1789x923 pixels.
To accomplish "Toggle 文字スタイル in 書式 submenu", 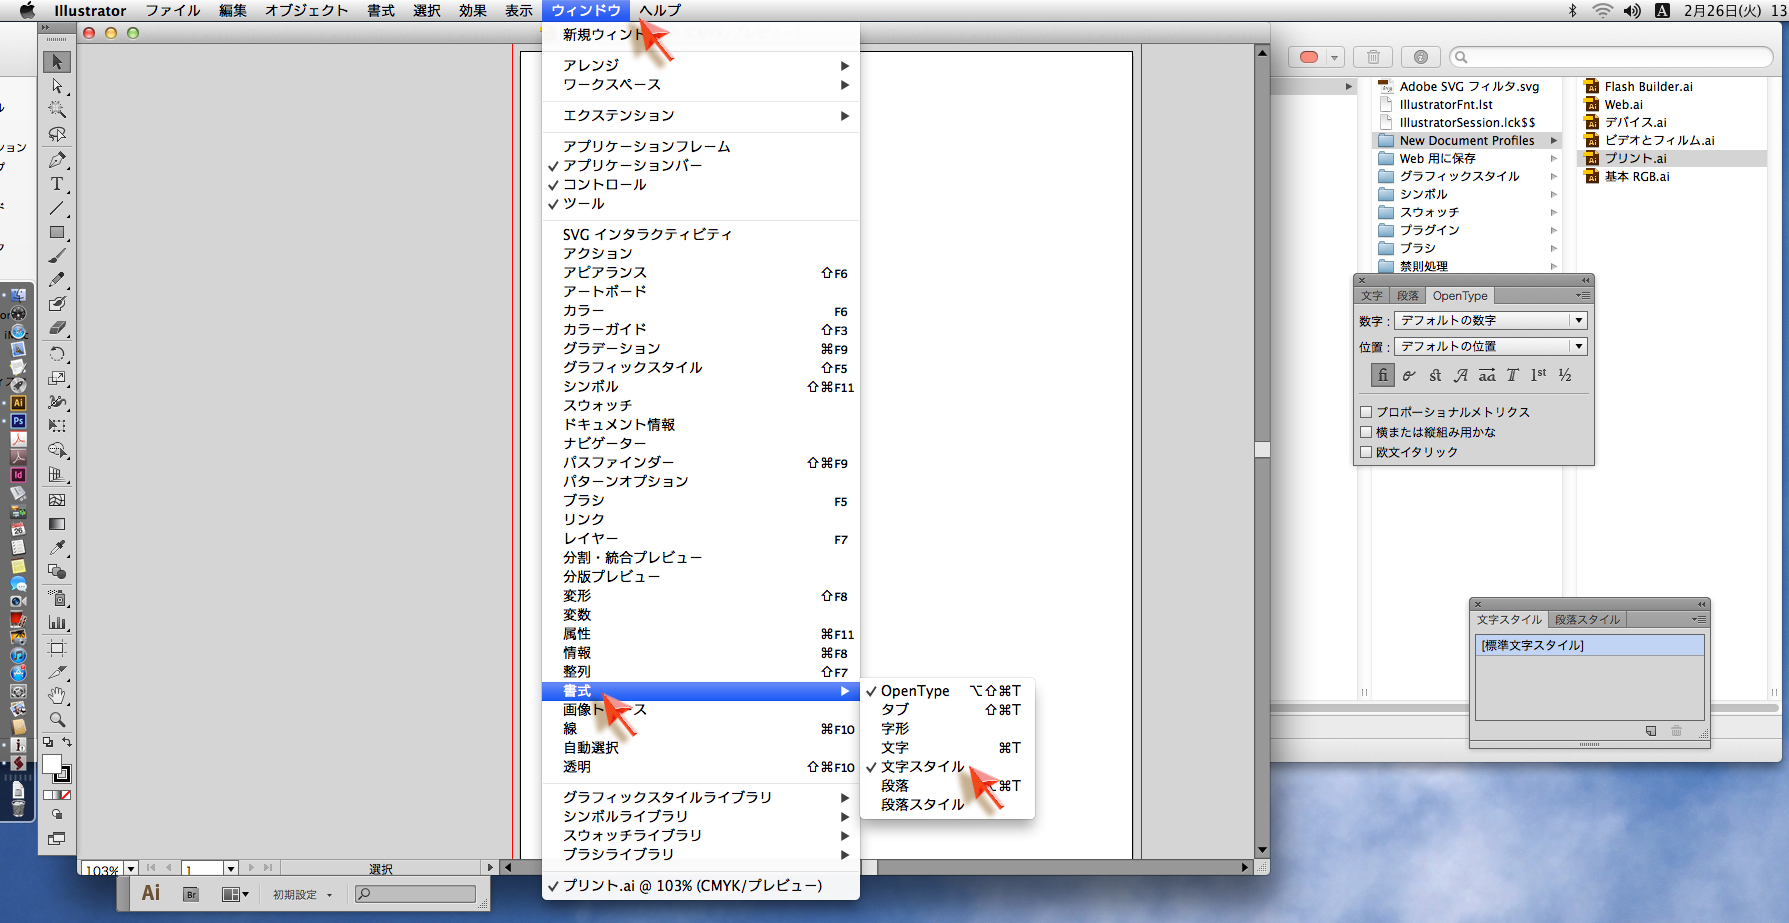I will tap(947, 767).
